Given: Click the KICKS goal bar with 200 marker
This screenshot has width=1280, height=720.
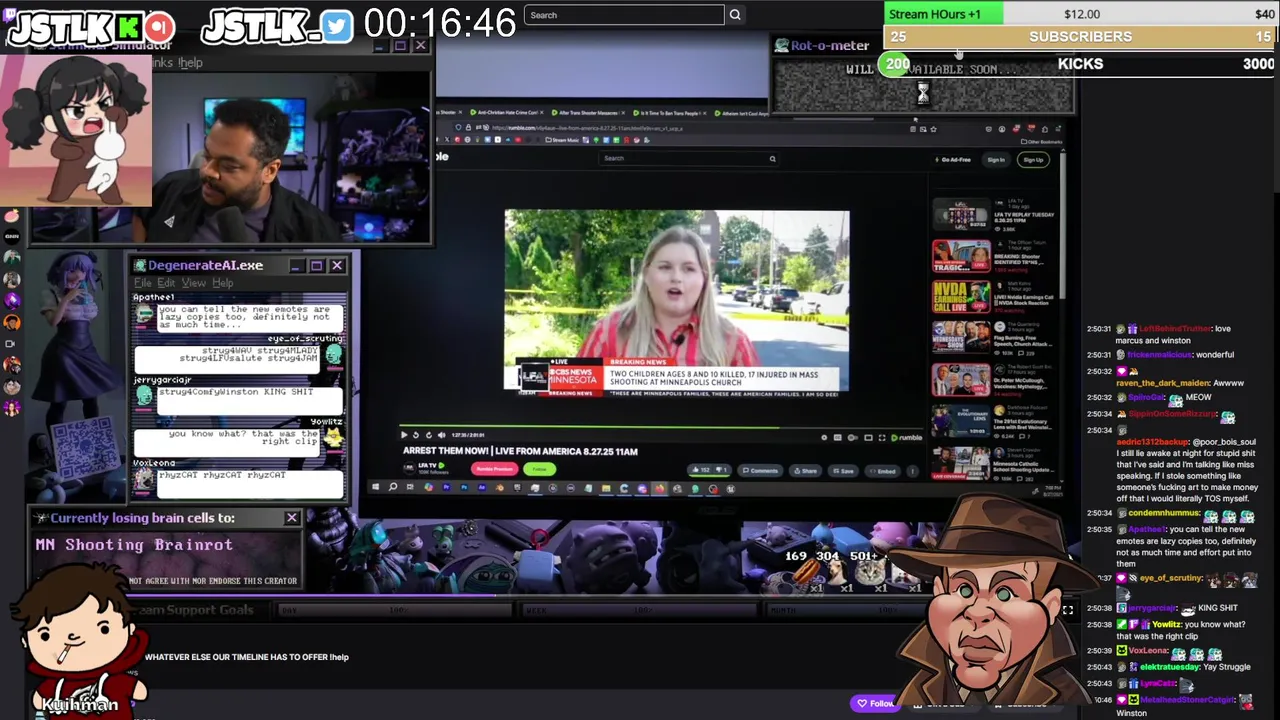Looking at the screenshot, I should [1080, 64].
